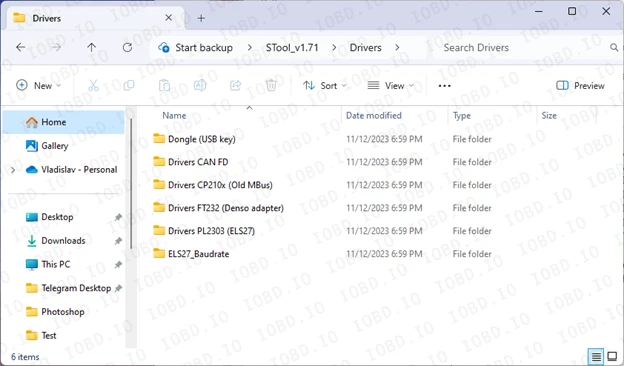Click the pin icon beside This PC
The image size is (624, 366).
pyautogui.click(x=118, y=265)
